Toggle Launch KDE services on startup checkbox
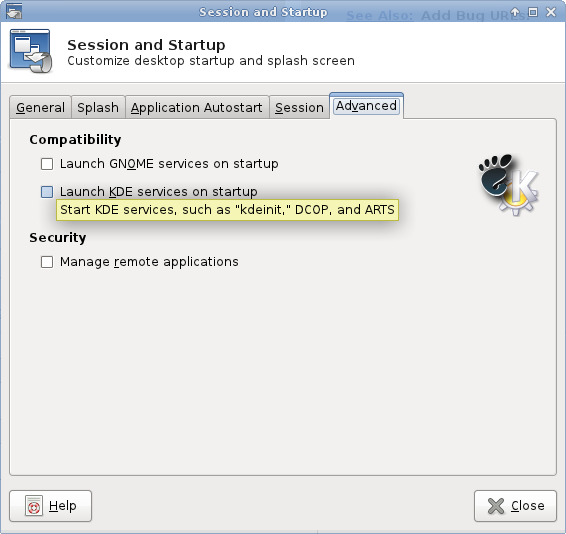 pyautogui.click(x=47, y=192)
